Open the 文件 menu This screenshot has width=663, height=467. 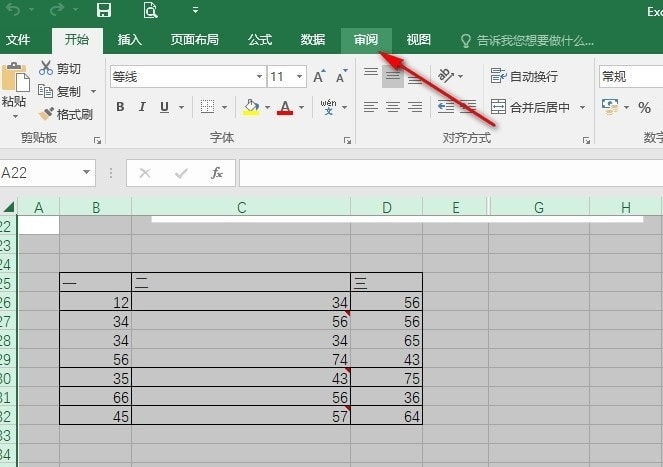click(18, 40)
